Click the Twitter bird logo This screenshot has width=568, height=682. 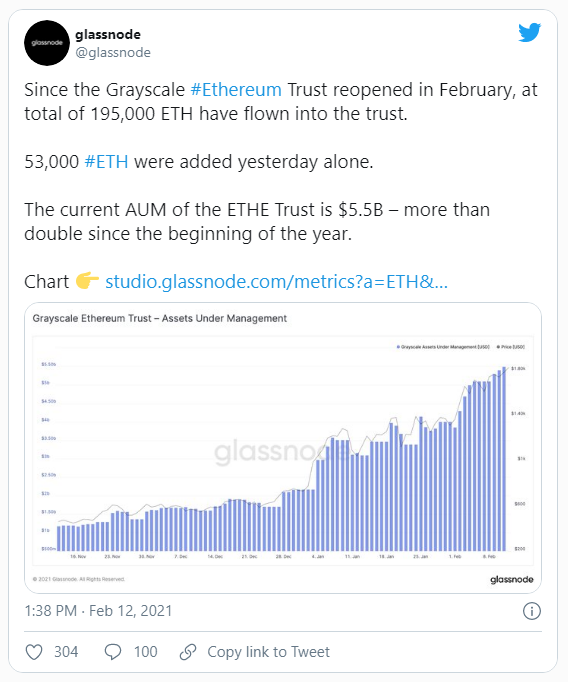tap(529, 33)
